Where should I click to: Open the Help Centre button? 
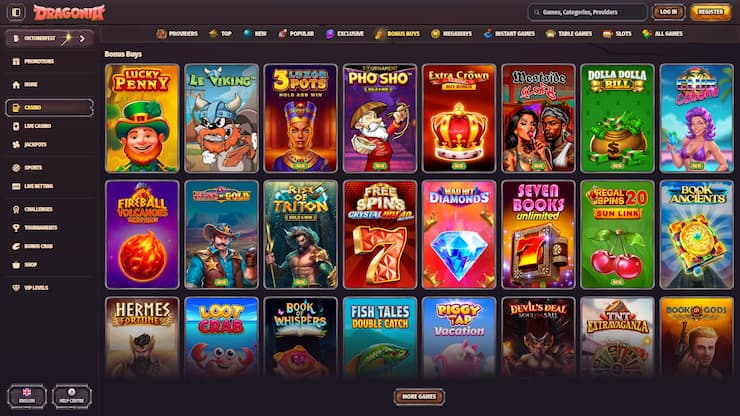click(72, 396)
